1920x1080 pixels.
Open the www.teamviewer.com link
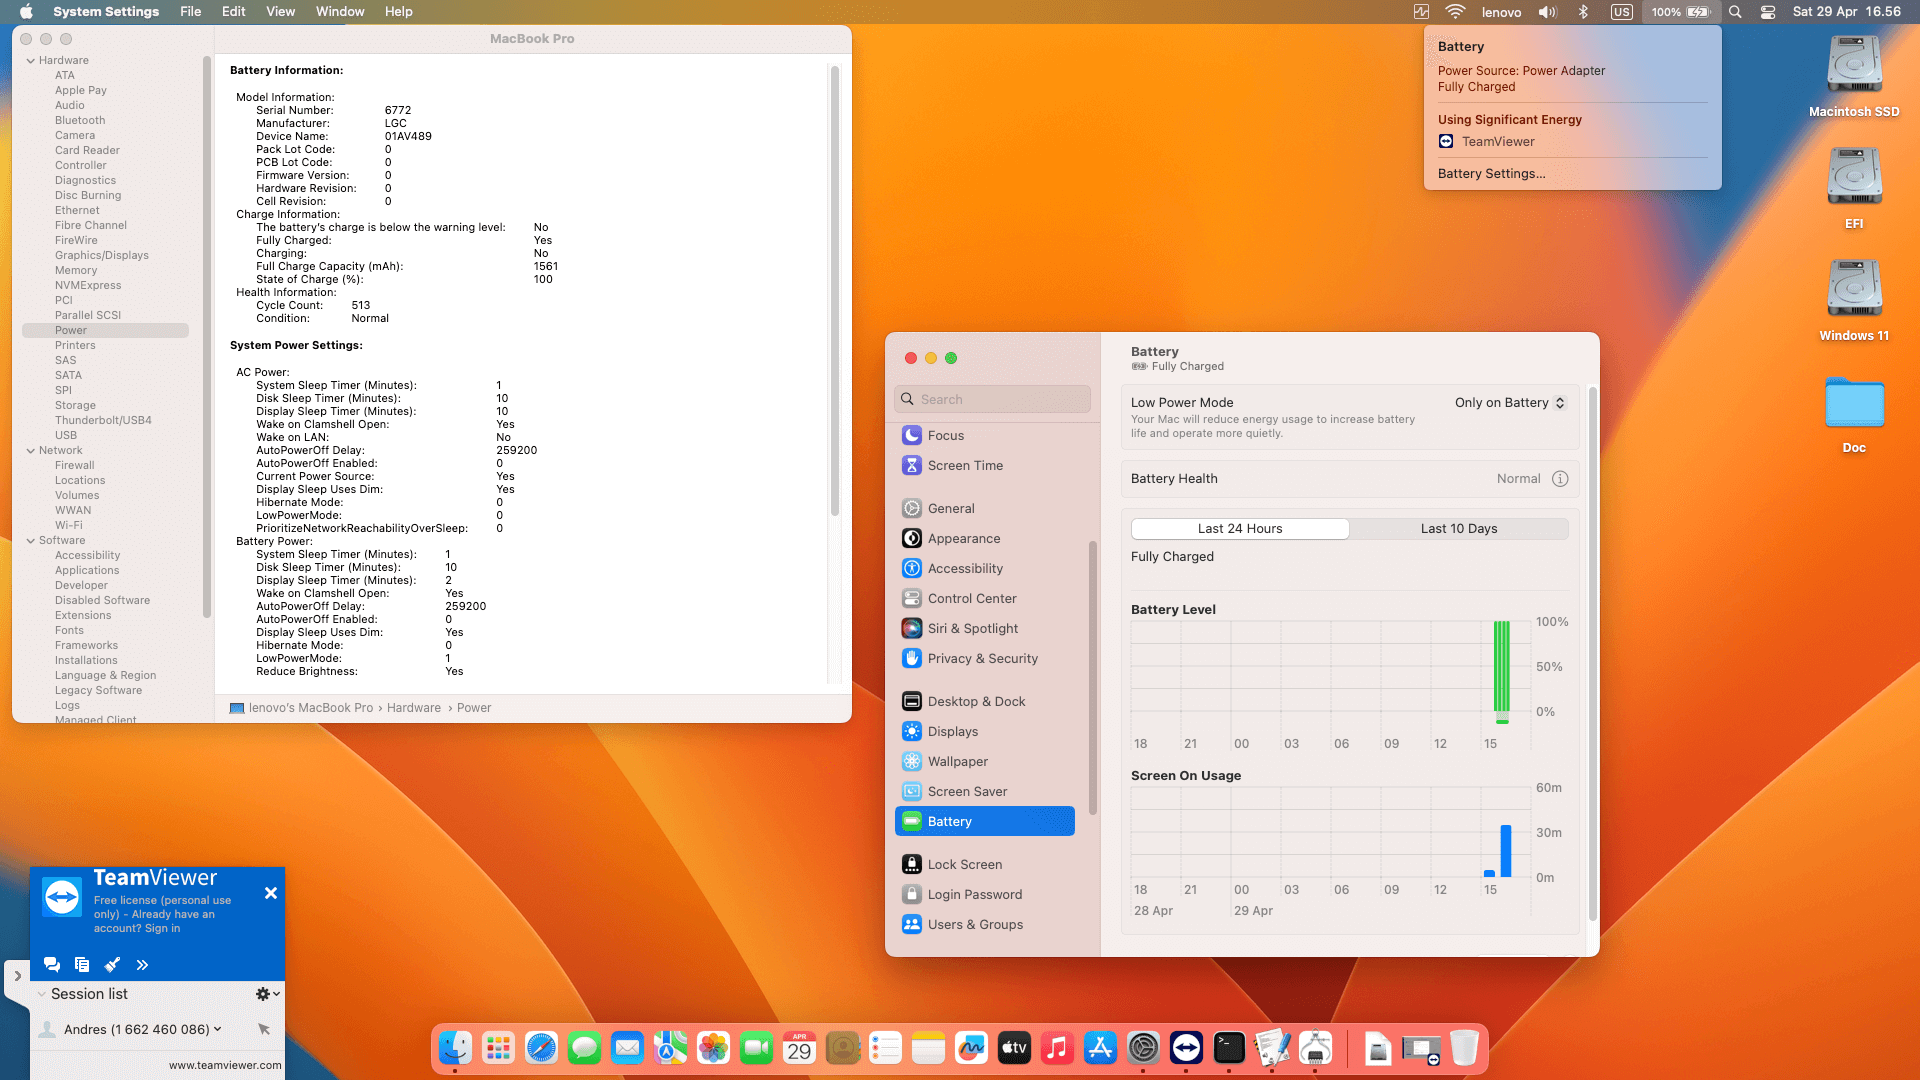pos(225,1065)
